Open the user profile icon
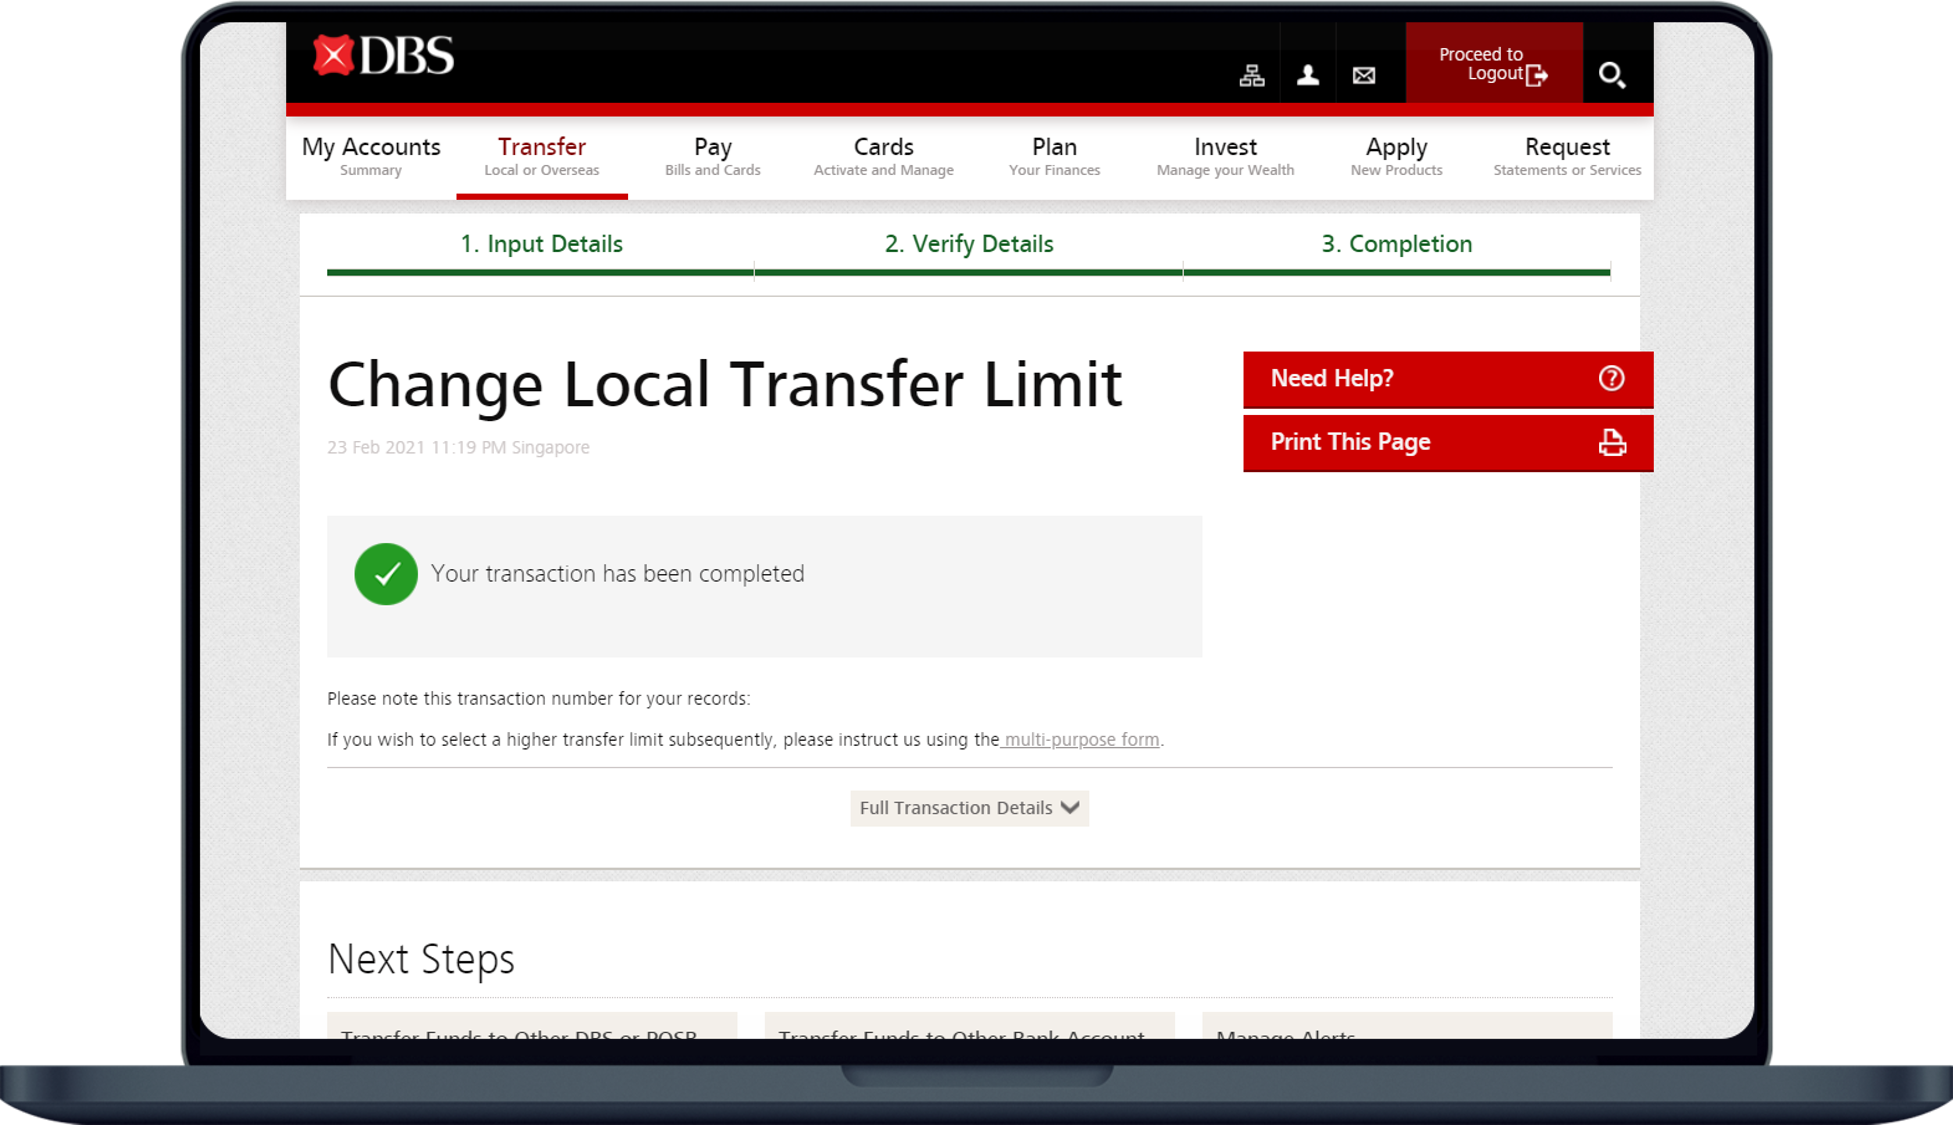 1307,75
